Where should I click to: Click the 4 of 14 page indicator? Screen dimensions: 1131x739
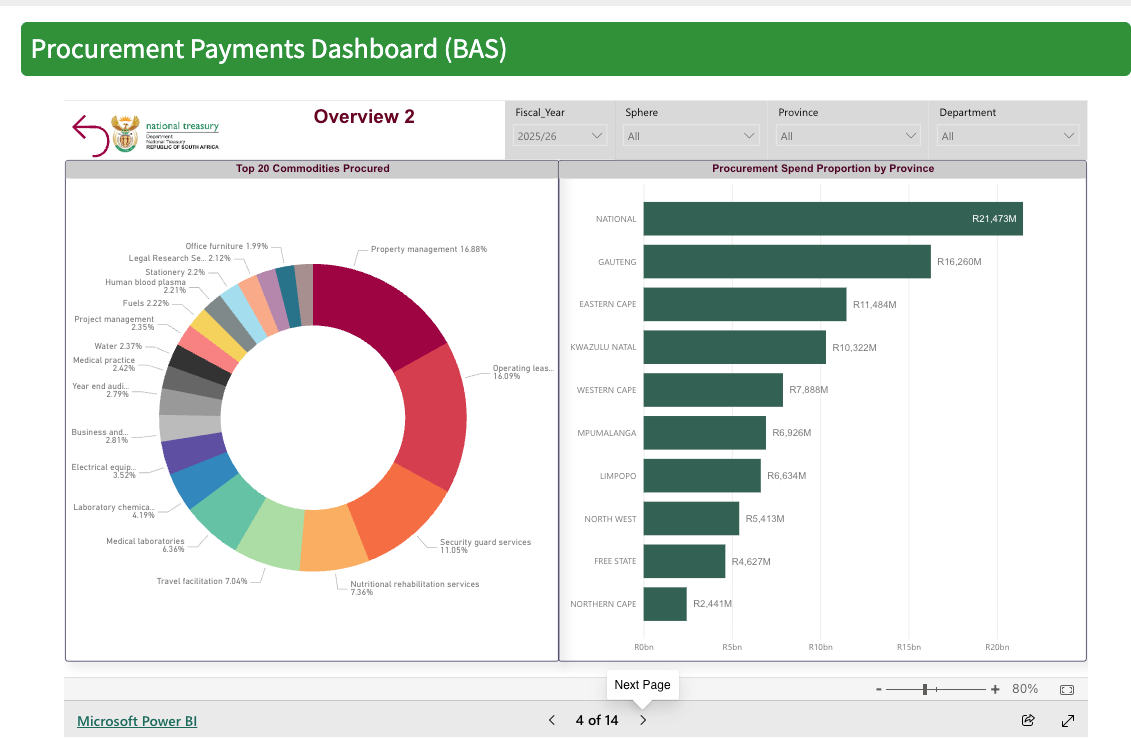597,720
